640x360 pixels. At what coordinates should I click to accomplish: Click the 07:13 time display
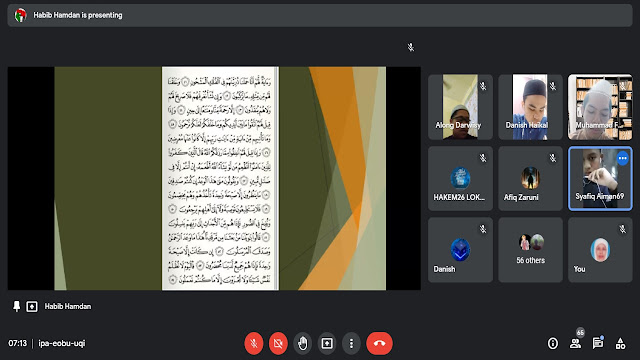coord(18,343)
